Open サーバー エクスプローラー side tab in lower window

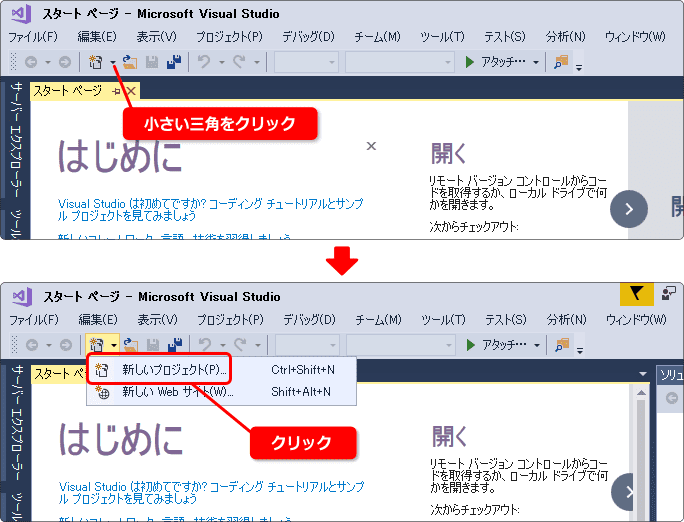tap(17, 423)
